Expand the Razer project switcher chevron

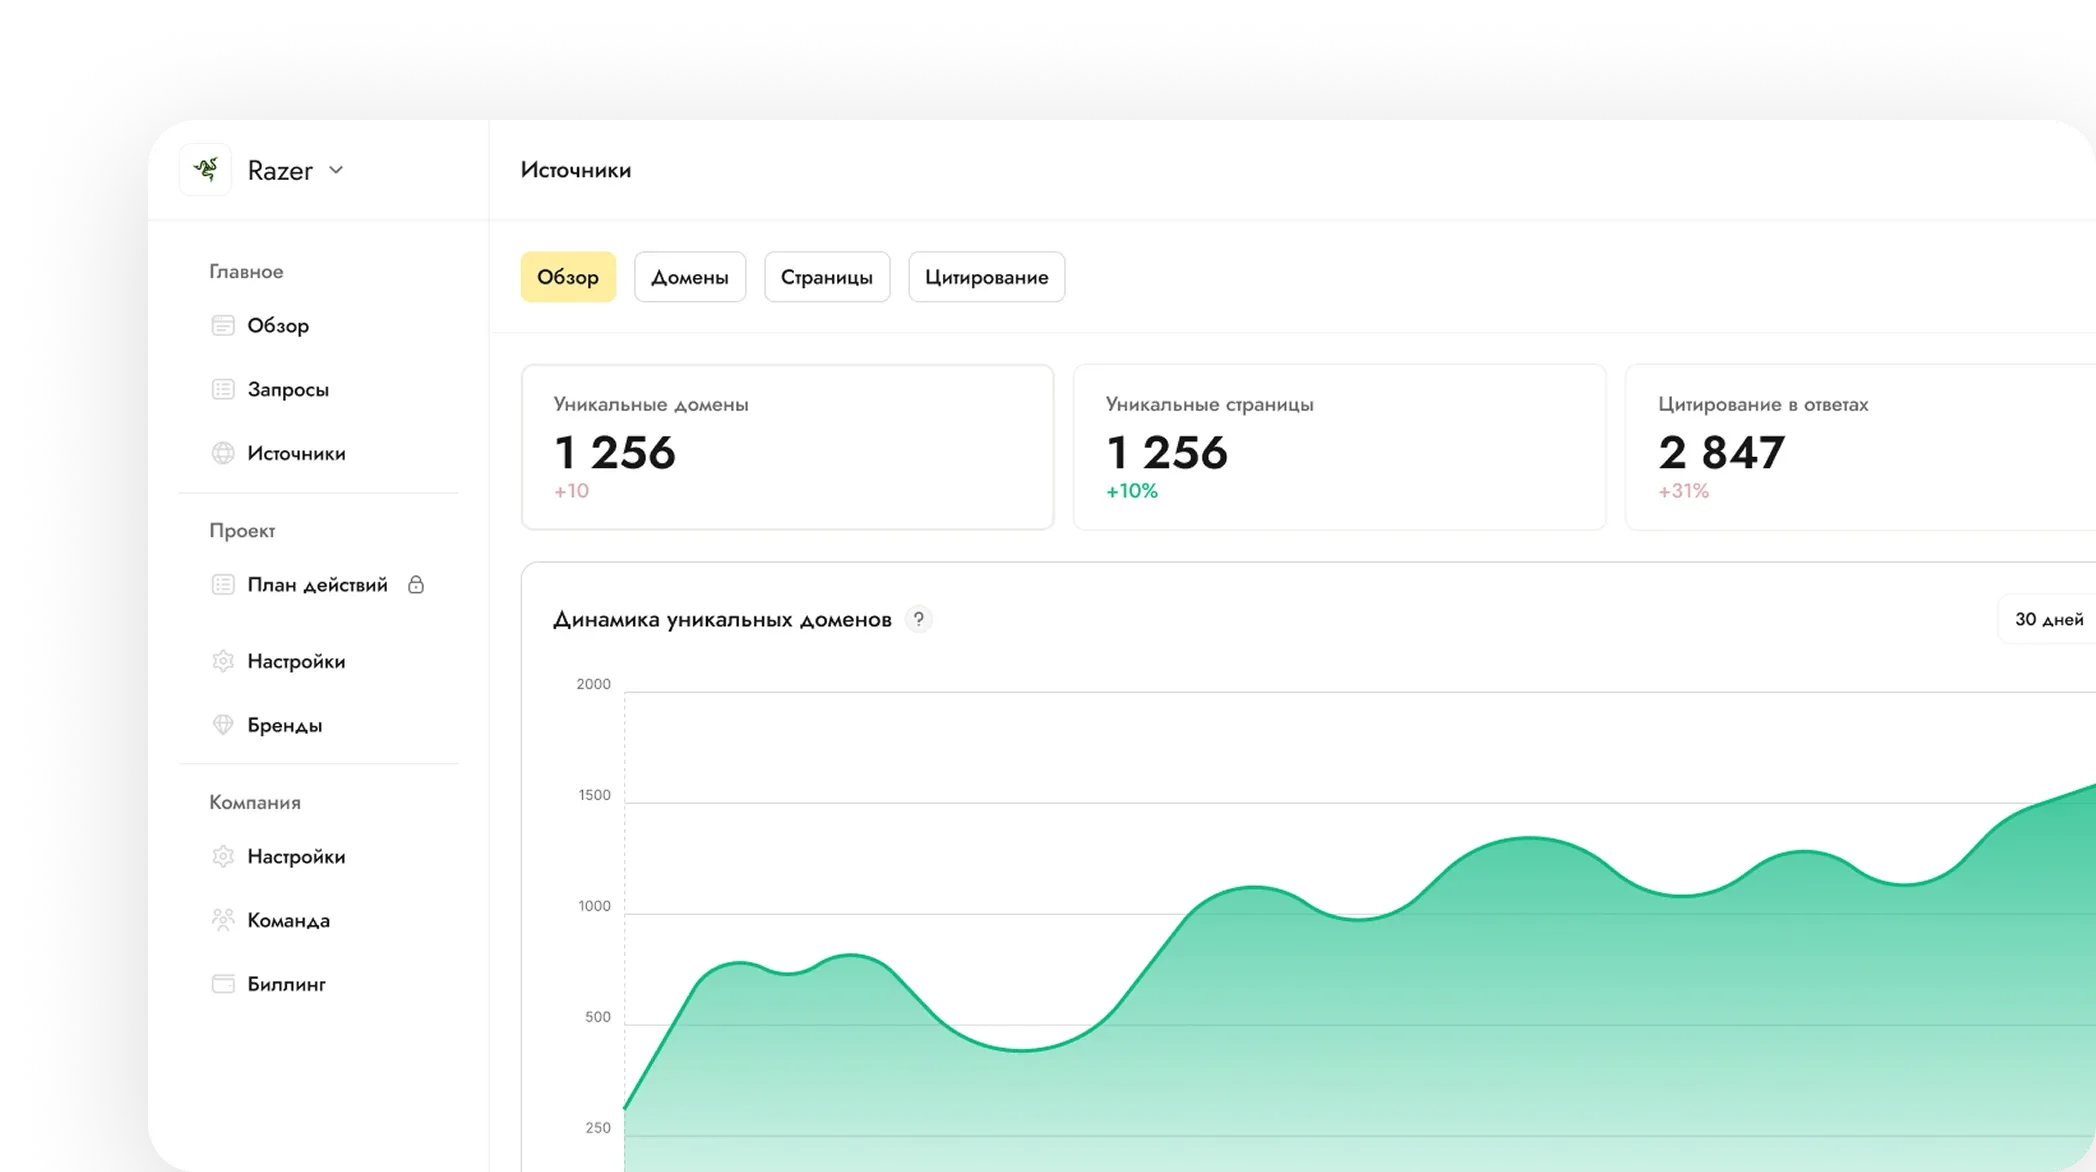pyautogui.click(x=336, y=170)
